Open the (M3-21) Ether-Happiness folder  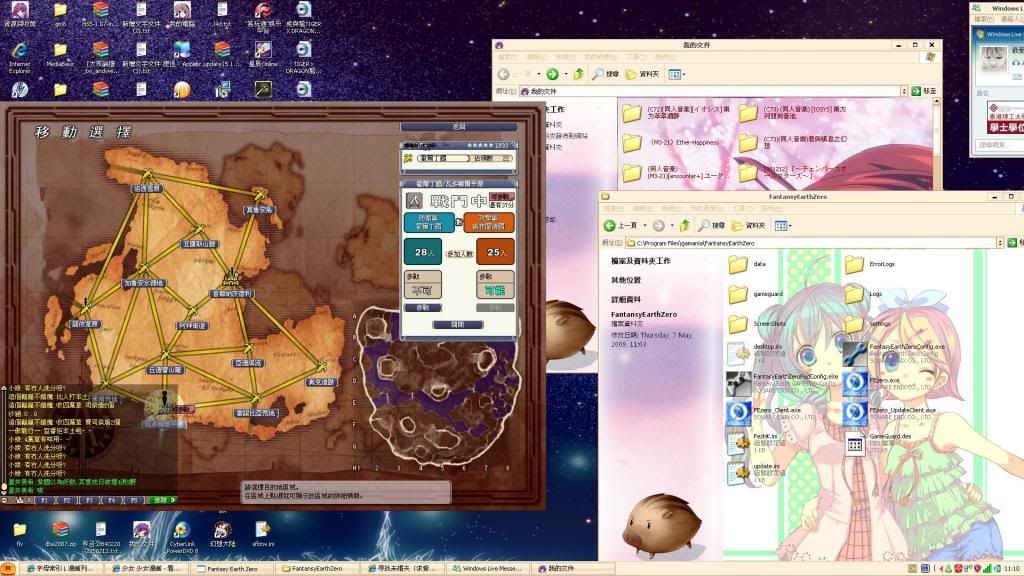coord(671,142)
